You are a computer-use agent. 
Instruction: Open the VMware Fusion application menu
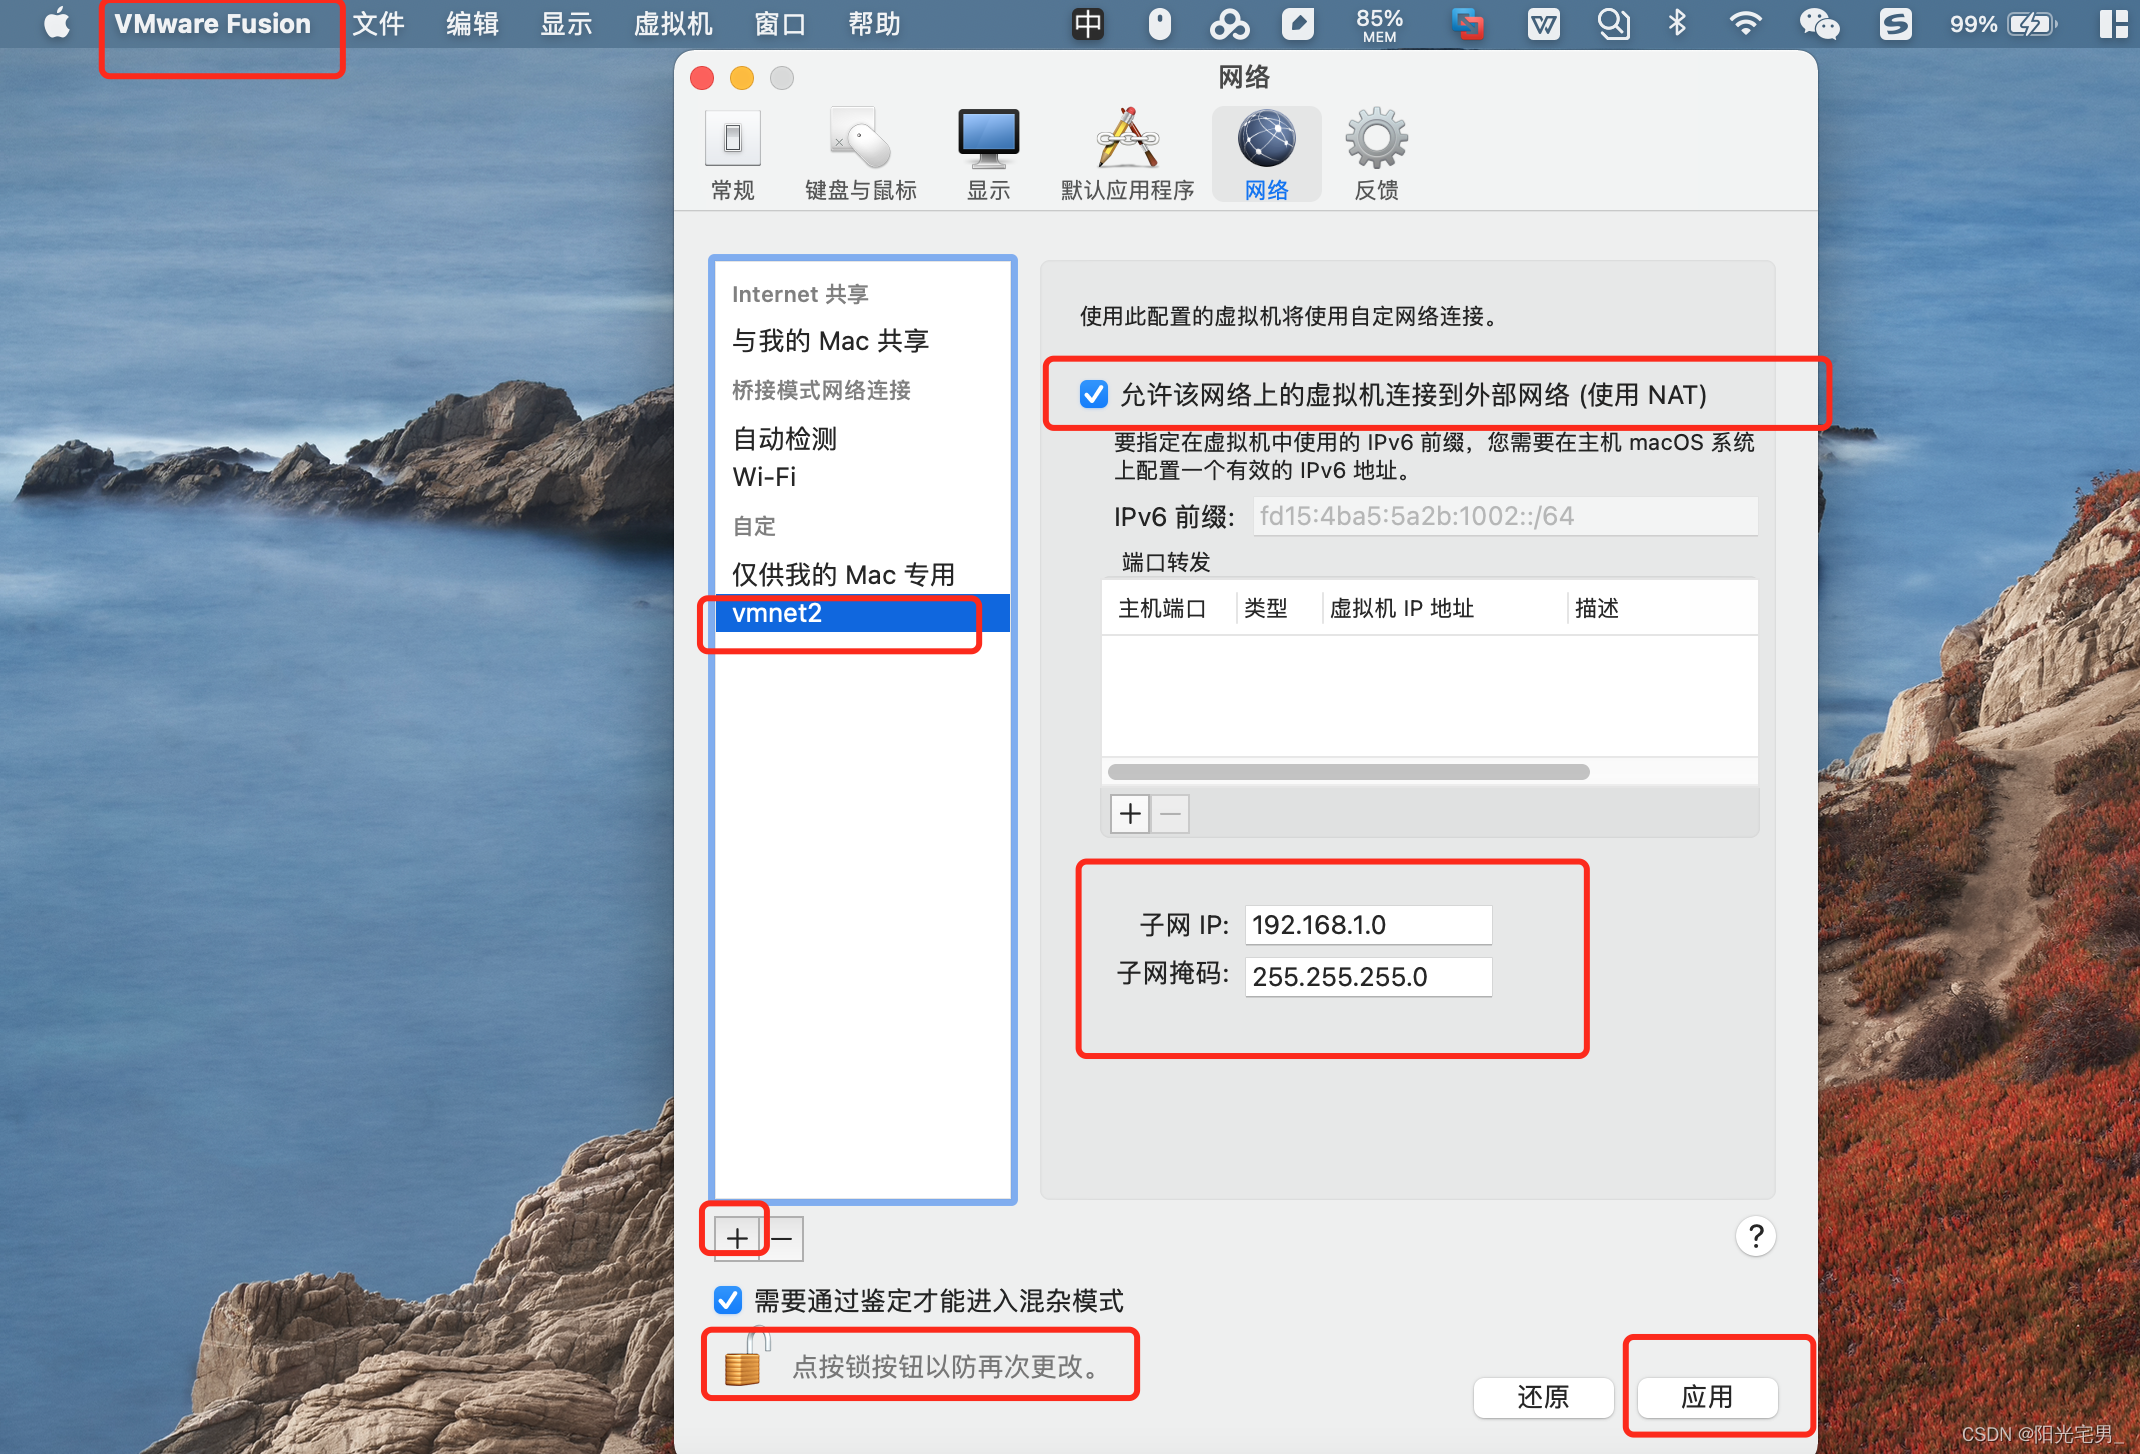[212, 24]
